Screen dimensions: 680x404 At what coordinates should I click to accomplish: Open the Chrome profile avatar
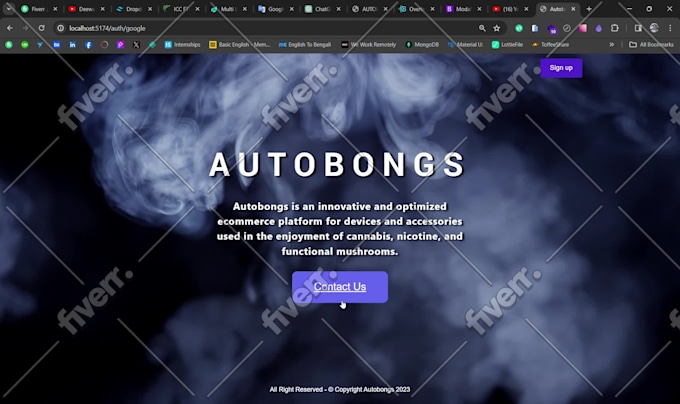pyautogui.click(x=654, y=28)
